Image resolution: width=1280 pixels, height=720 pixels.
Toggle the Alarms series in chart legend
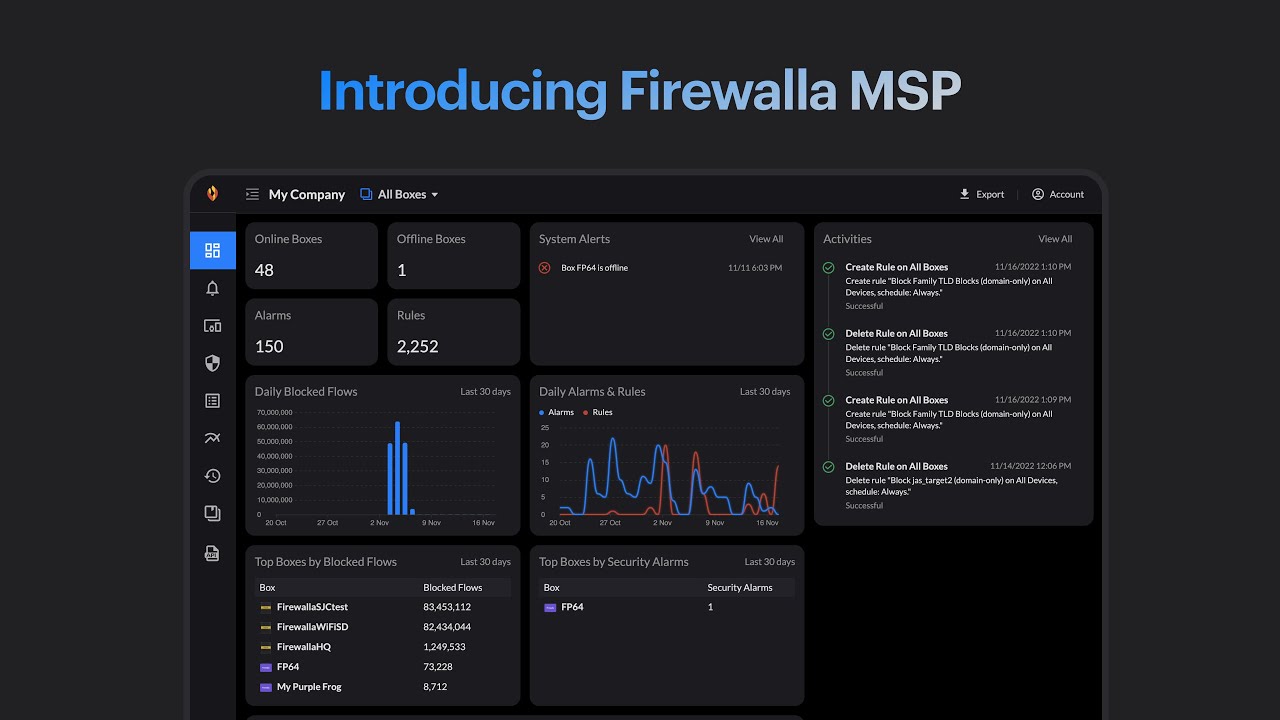coord(556,412)
